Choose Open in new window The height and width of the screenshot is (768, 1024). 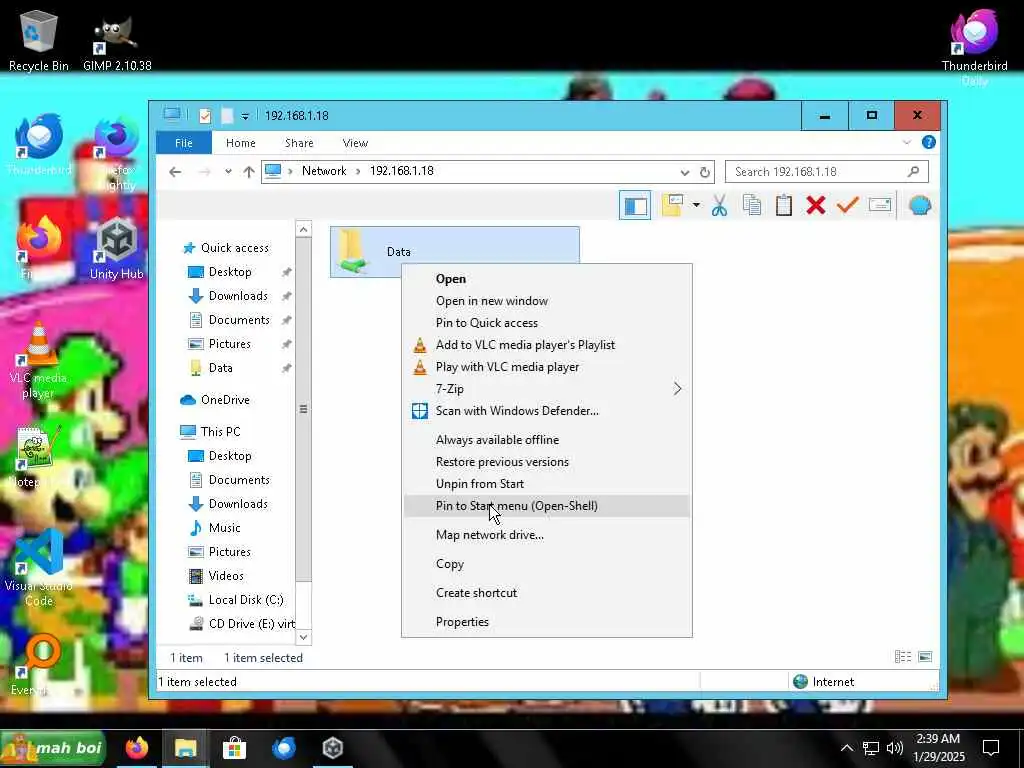[x=547, y=301]
